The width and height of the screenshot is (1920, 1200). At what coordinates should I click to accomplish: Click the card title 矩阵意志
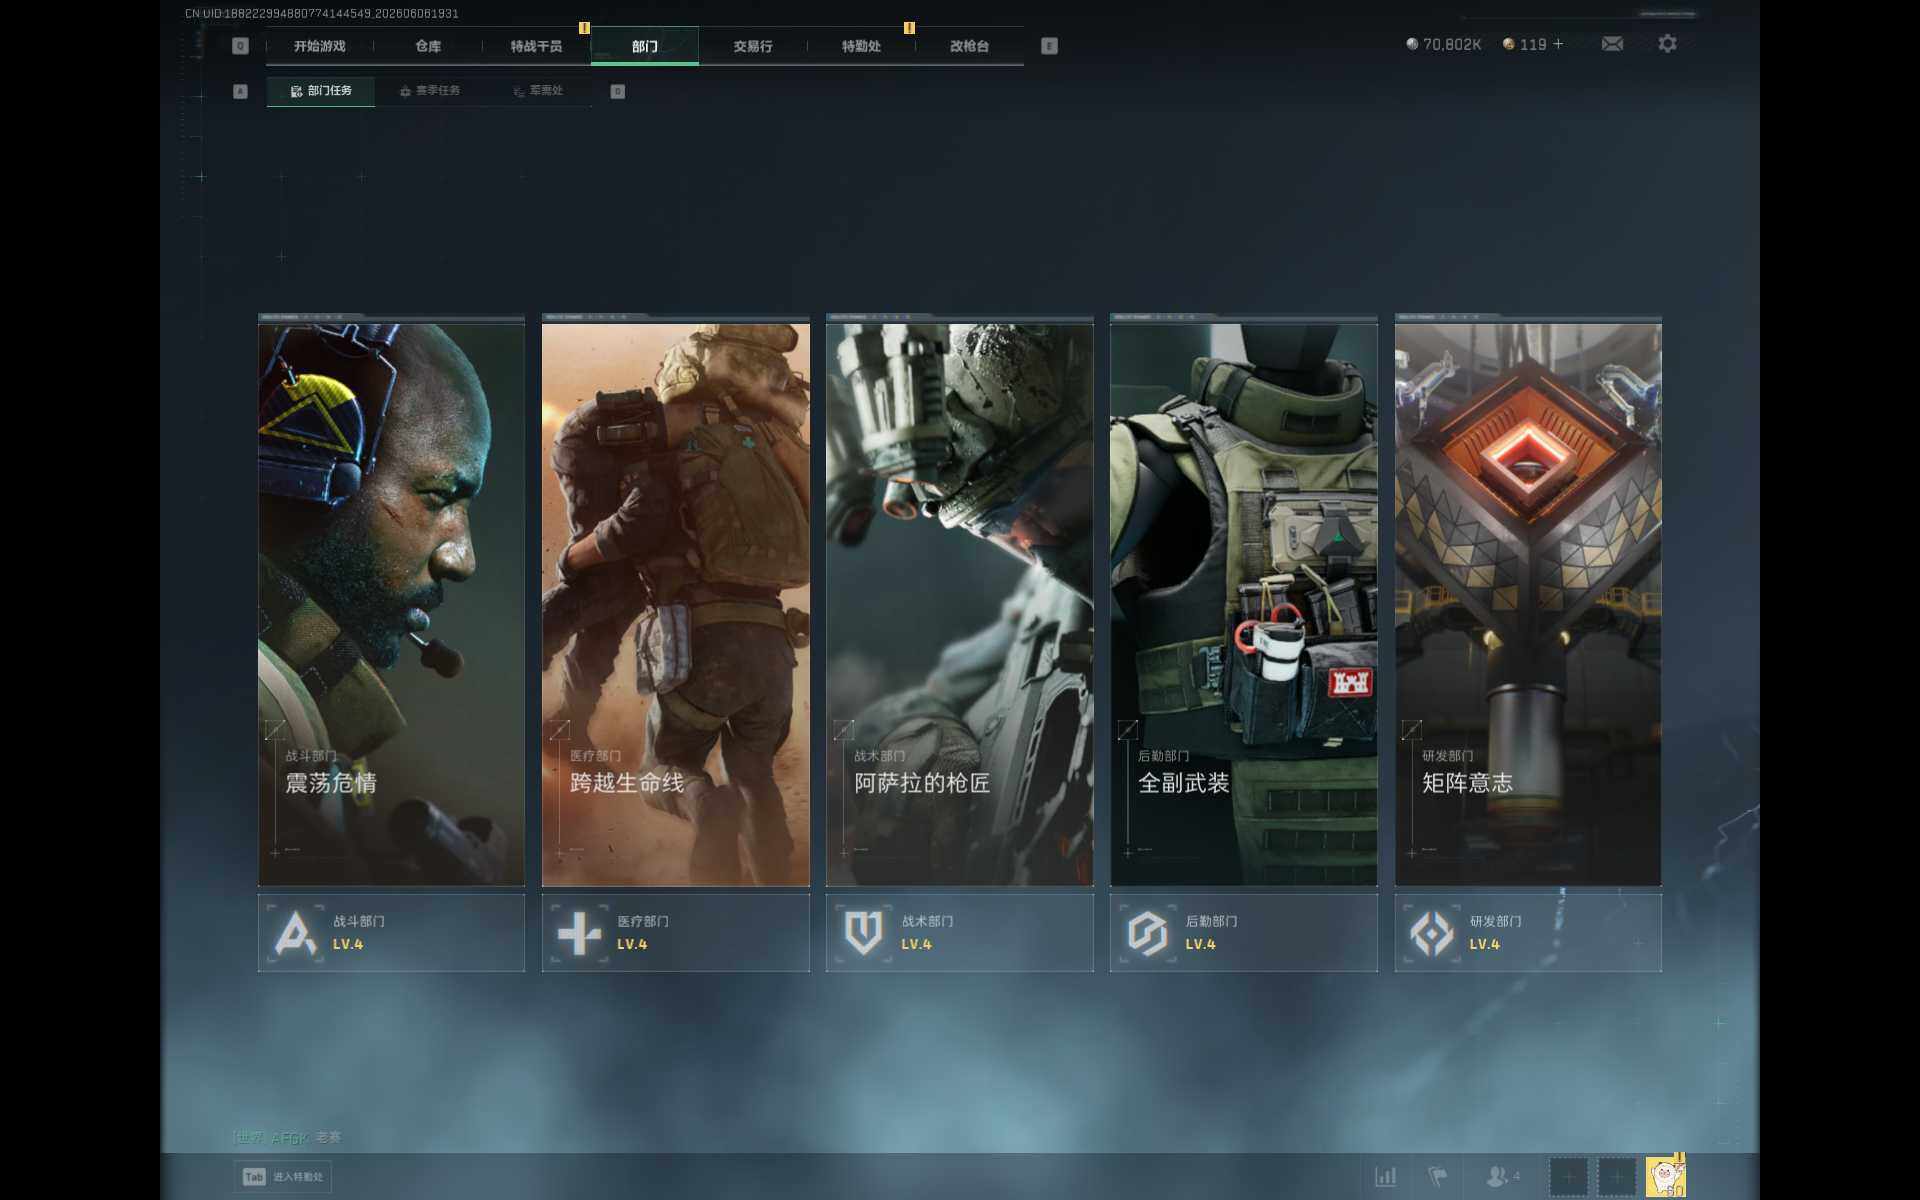[x=1468, y=783]
